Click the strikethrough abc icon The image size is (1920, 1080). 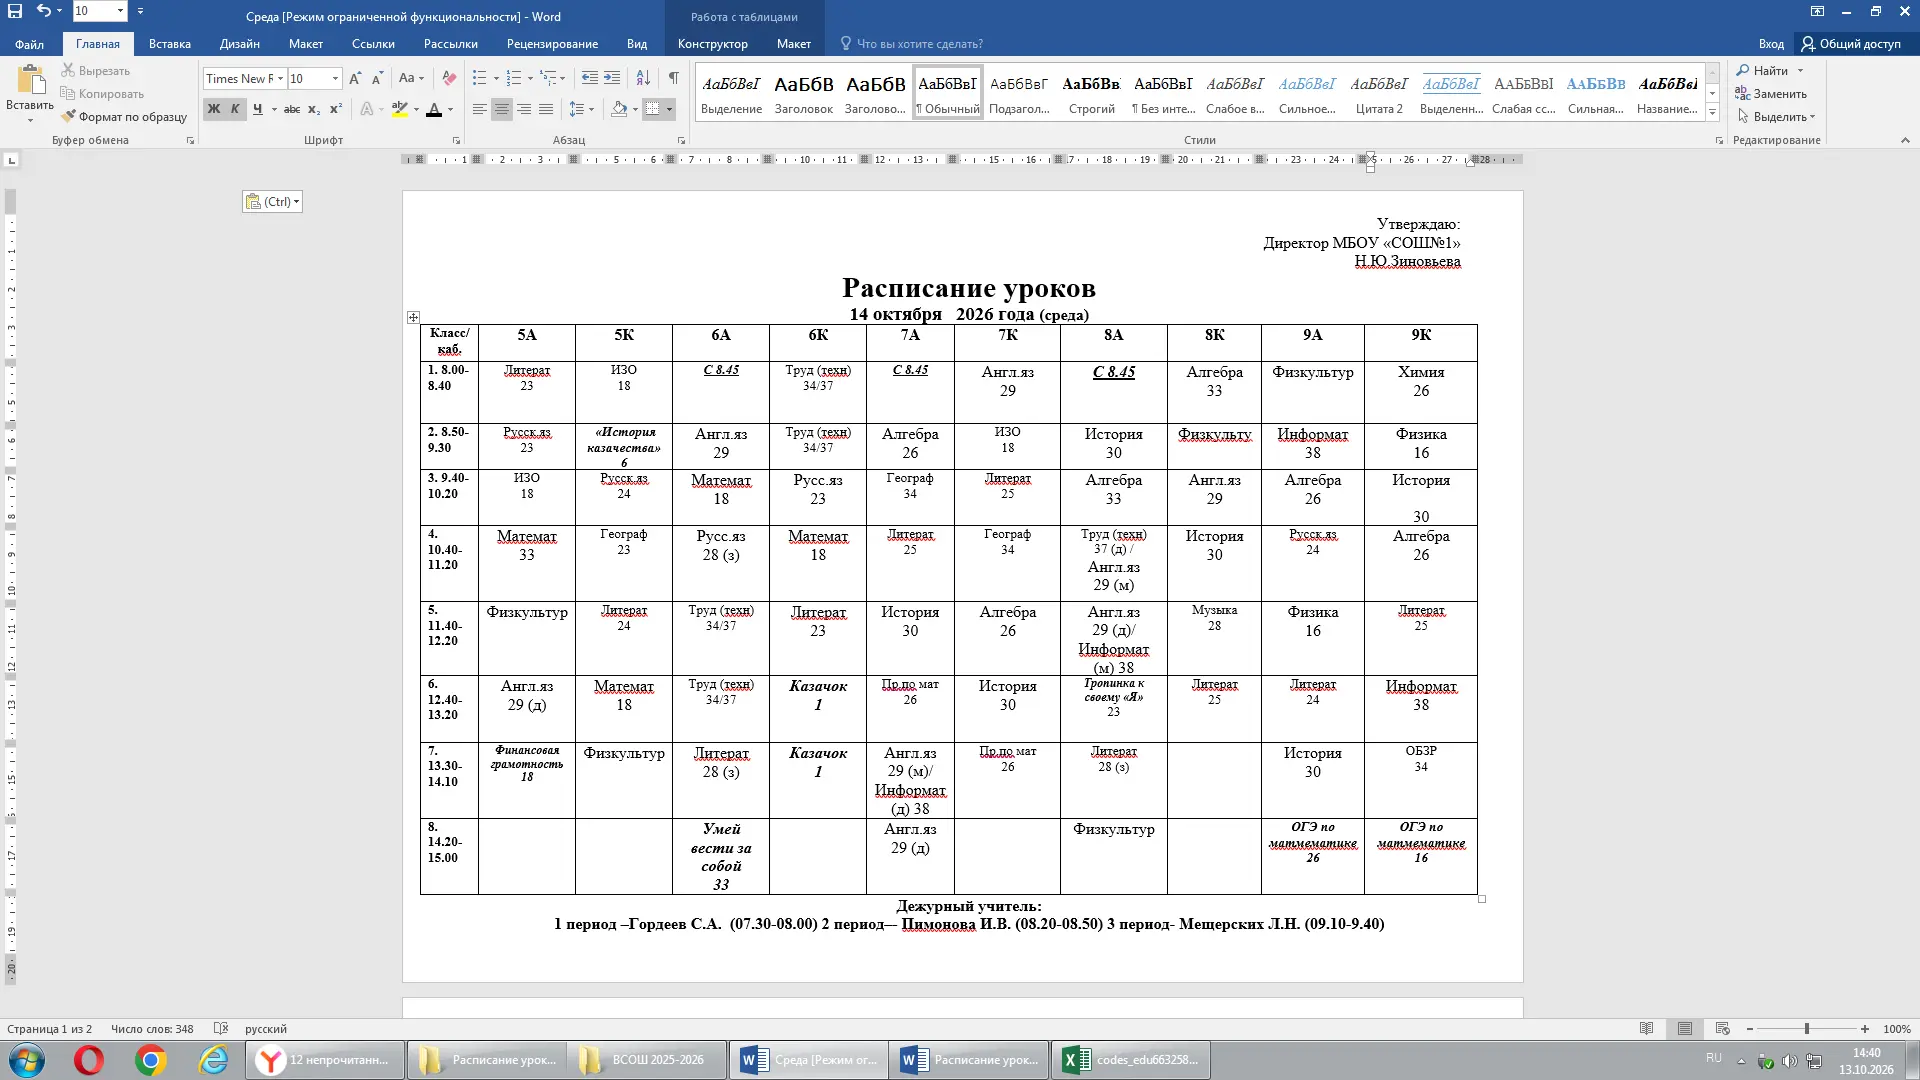(x=292, y=110)
